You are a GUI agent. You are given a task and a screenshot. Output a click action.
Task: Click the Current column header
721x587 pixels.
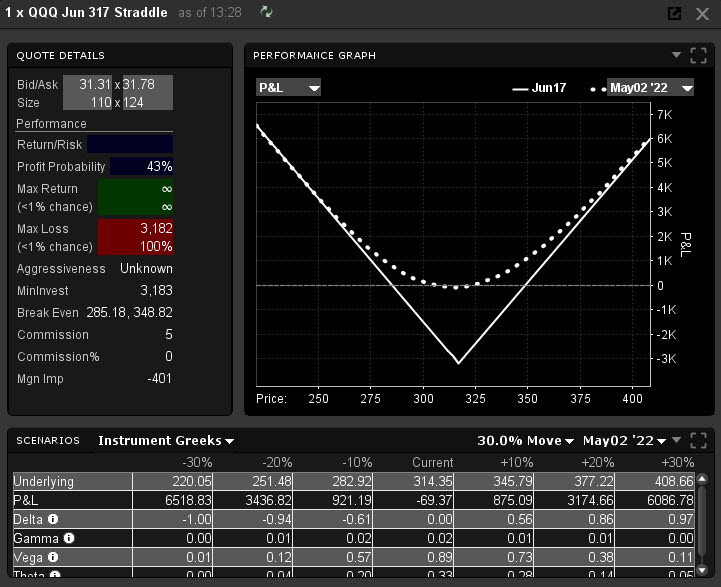(432, 462)
